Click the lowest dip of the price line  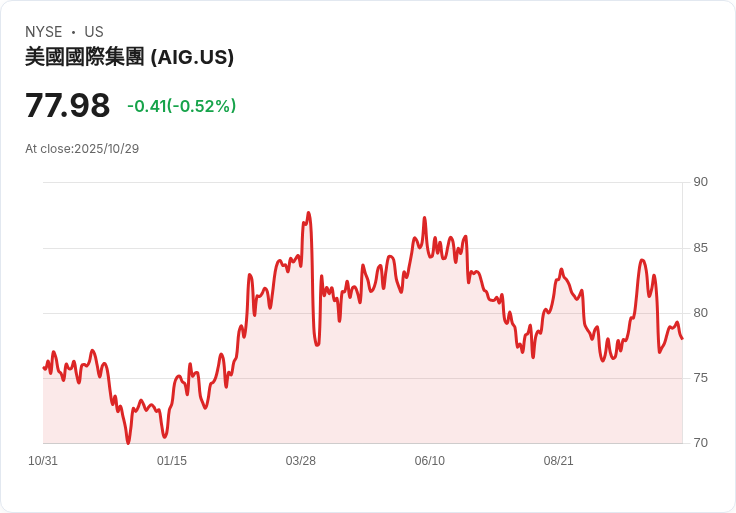click(128, 442)
